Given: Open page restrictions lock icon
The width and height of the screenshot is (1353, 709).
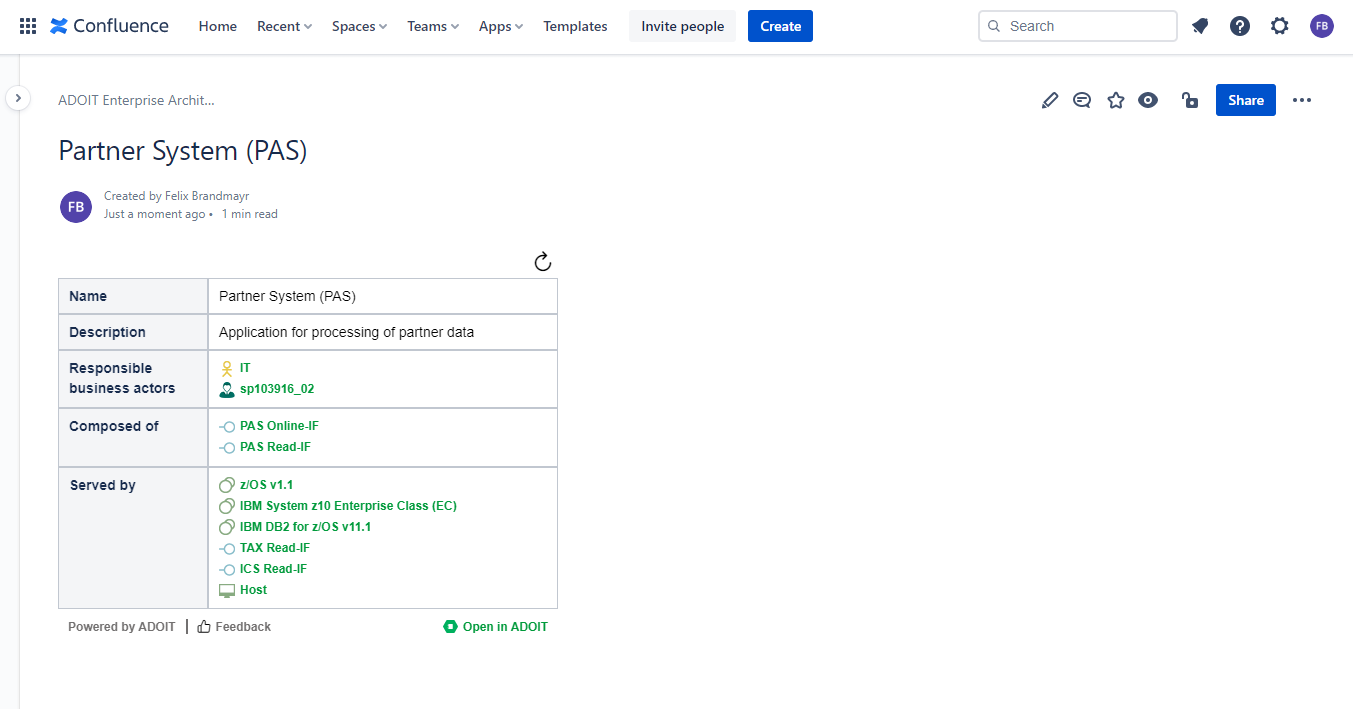Looking at the screenshot, I should click(x=1190, y=100).
